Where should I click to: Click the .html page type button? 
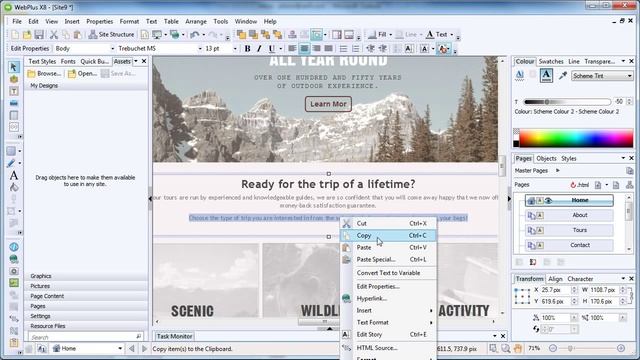[580, 185]
